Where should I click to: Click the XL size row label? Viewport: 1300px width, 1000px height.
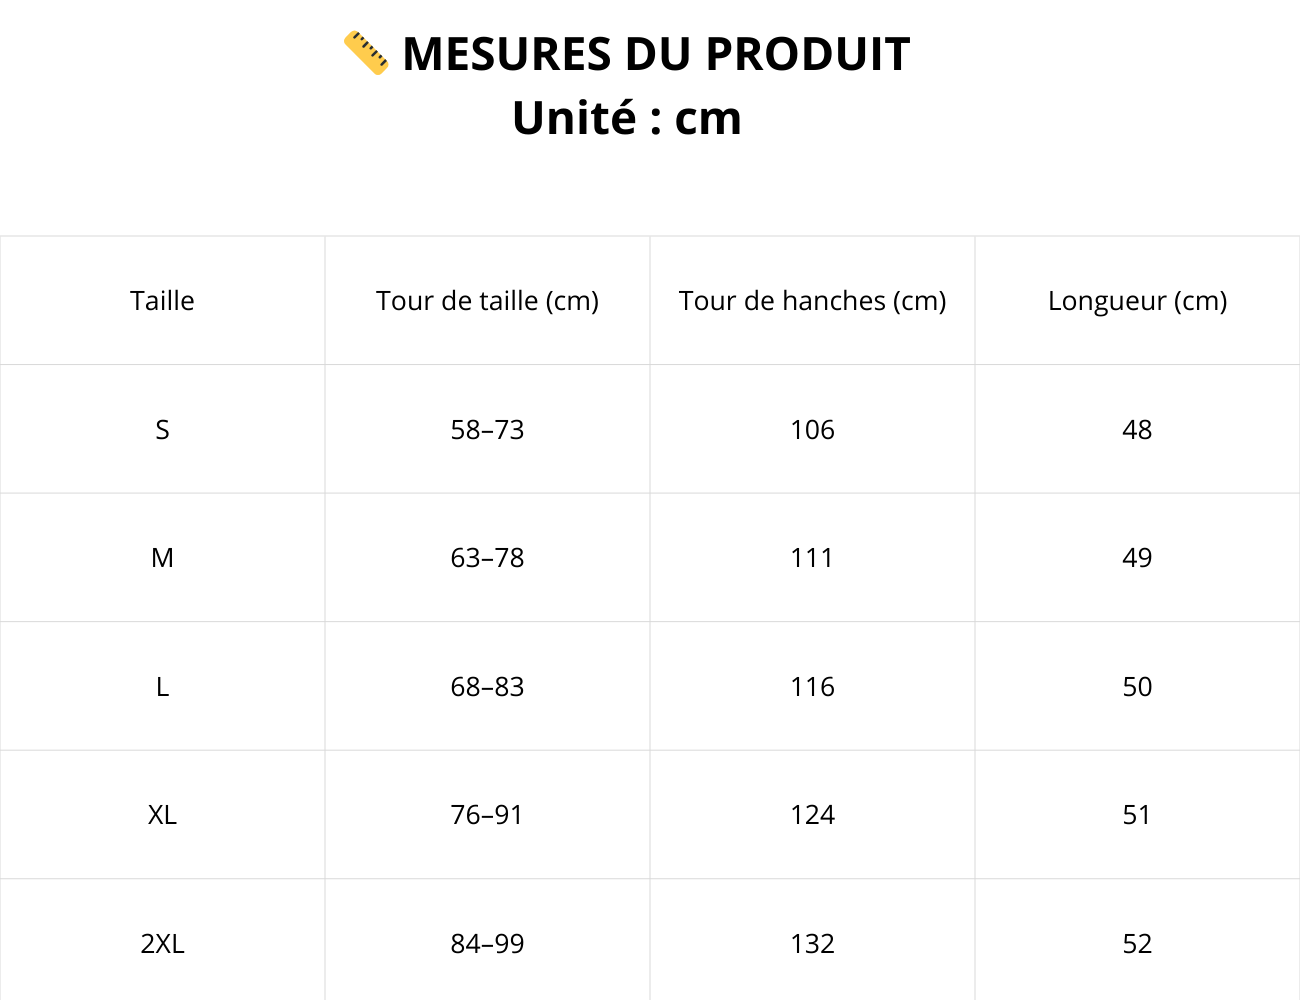[x=162, y=815]
